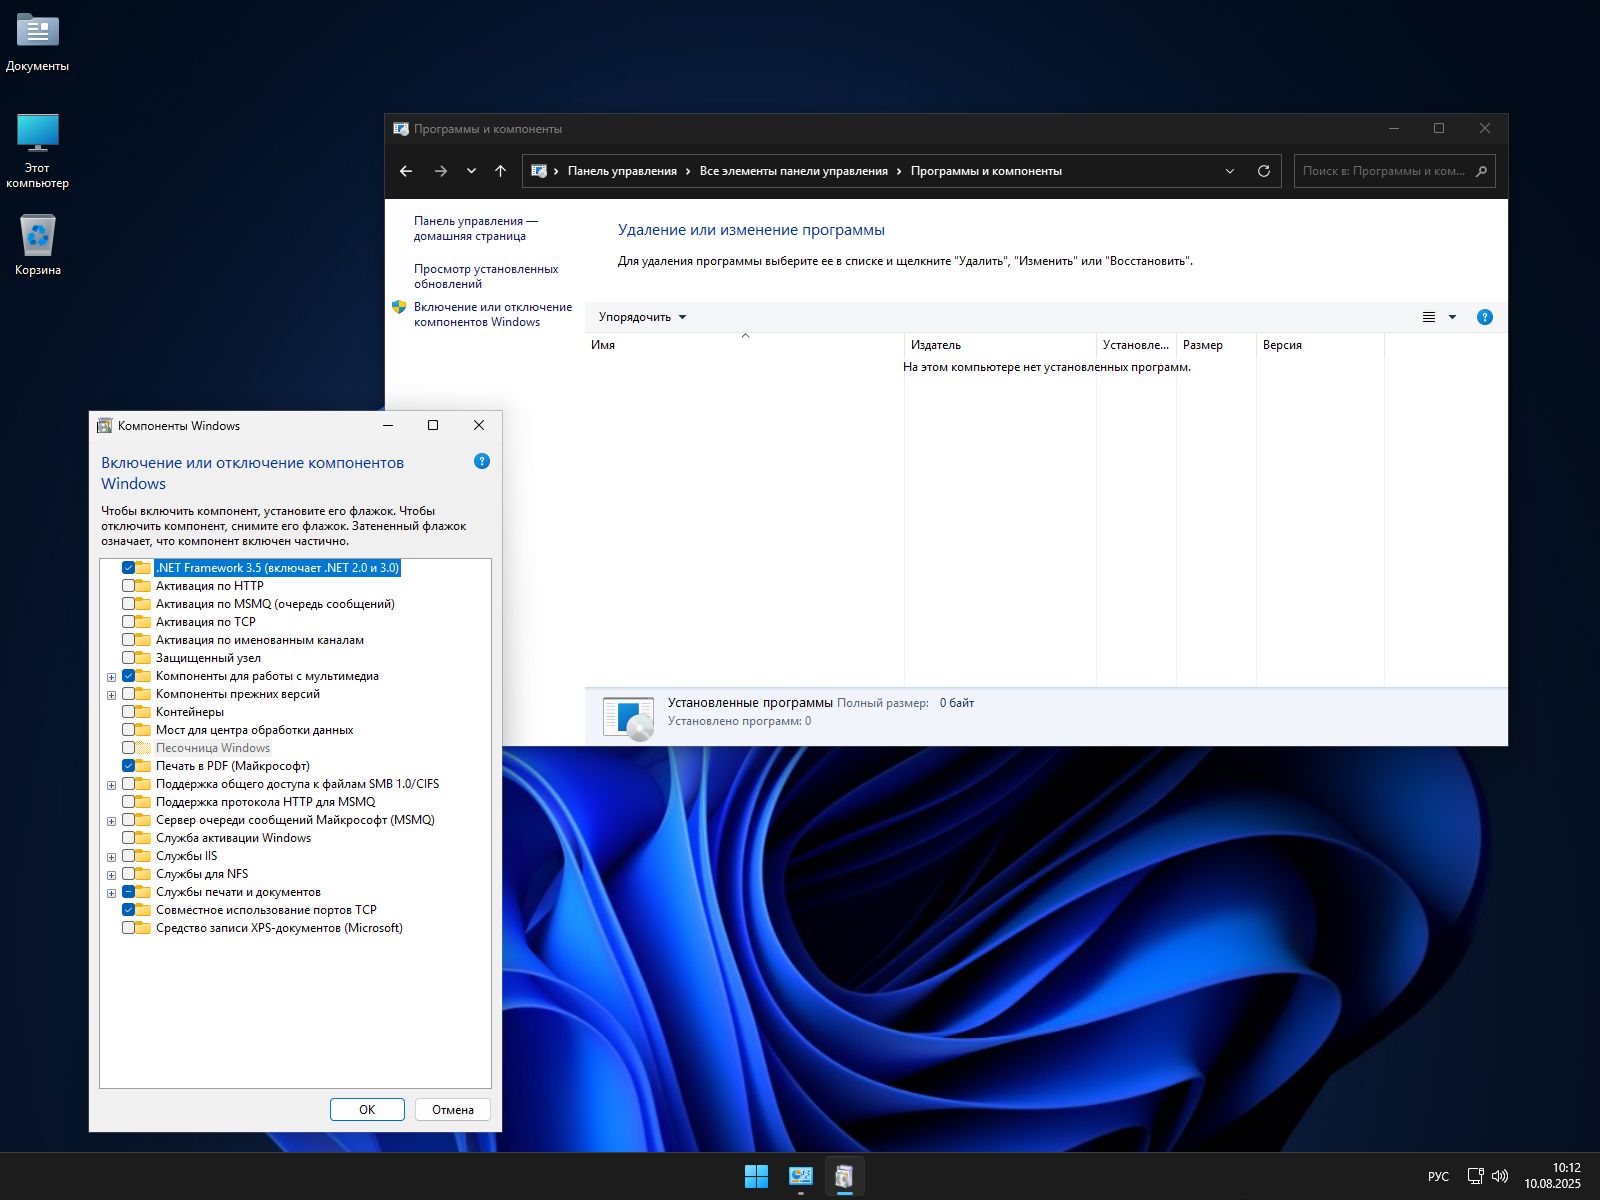Check Активация по HTTP checkbox
This screenshot has height=1200, width=1600.
[128, 586]
